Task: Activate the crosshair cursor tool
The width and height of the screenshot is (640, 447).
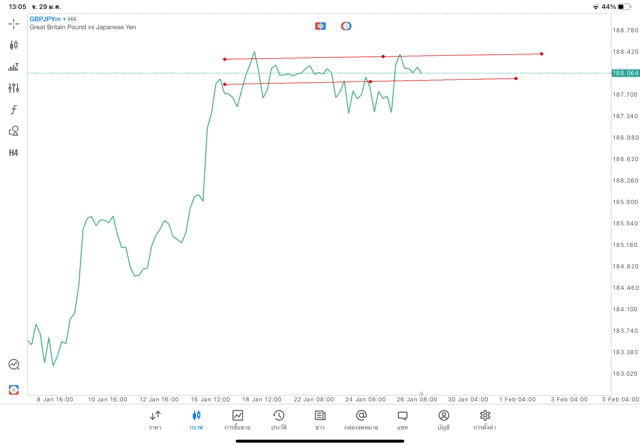Action: (x=14, y=23)
